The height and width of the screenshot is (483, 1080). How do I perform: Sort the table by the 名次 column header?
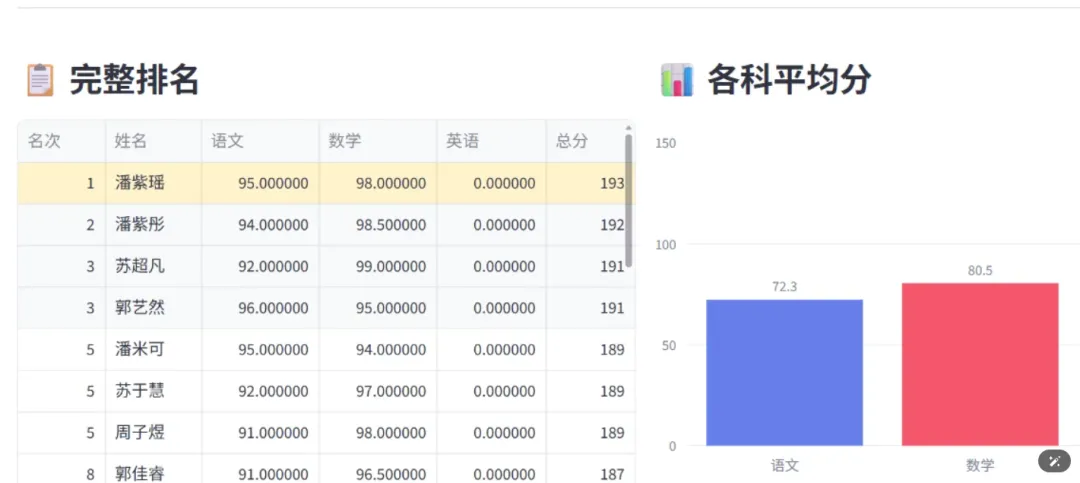61,141
